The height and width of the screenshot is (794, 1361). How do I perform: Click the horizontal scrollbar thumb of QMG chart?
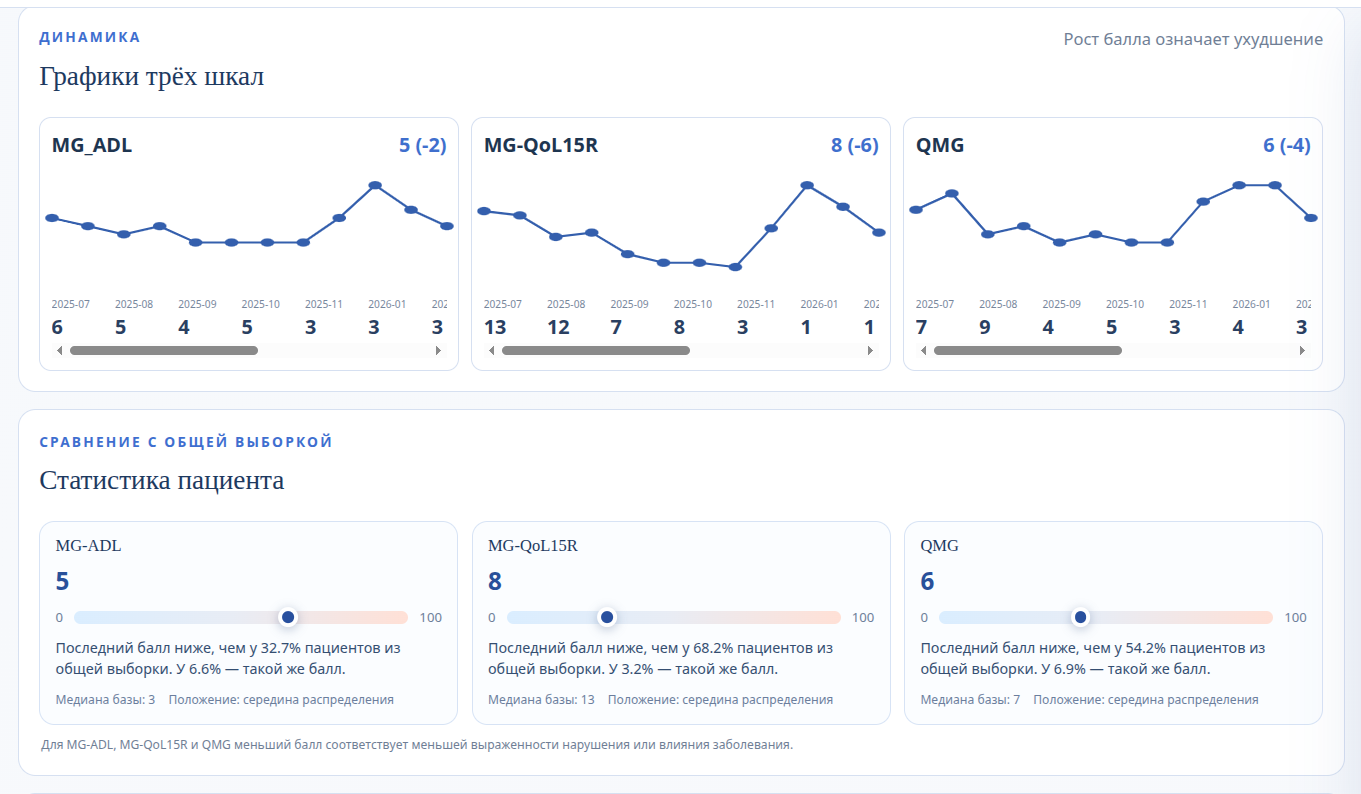1028,351
